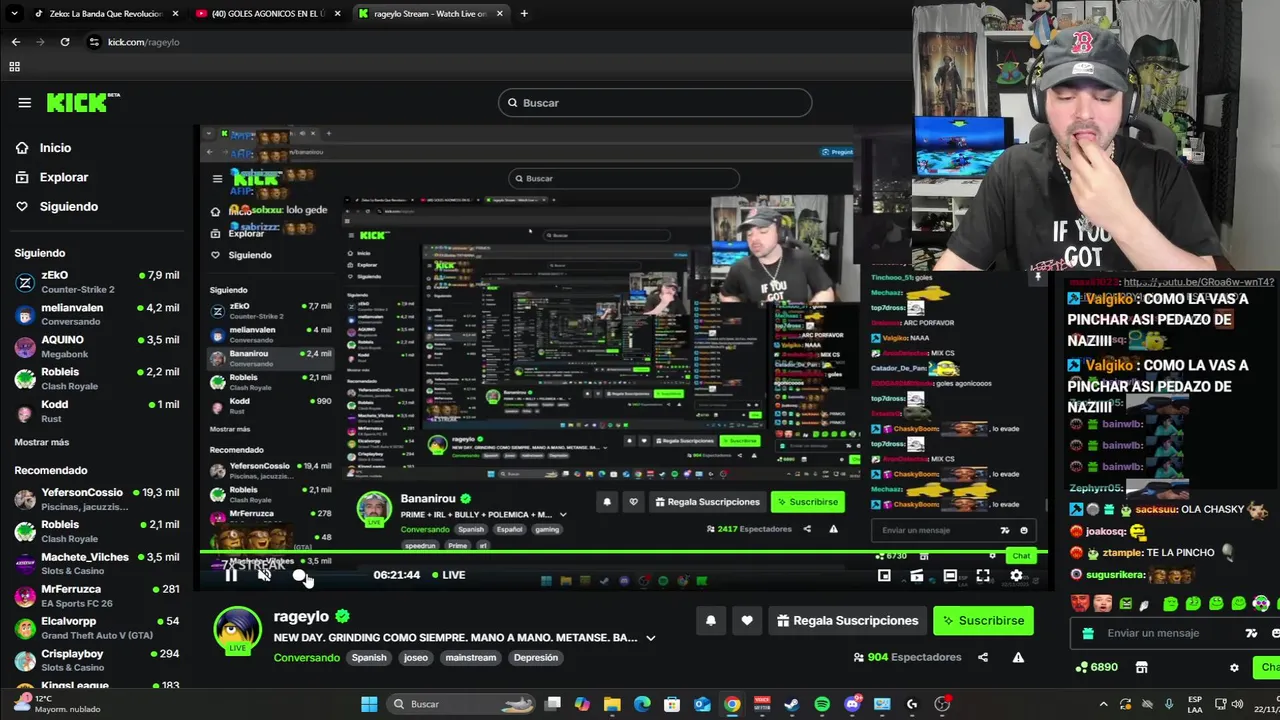Open YefersonCossio recommended channel
This screenshot has width=1280, height=720.
[96, 499]
